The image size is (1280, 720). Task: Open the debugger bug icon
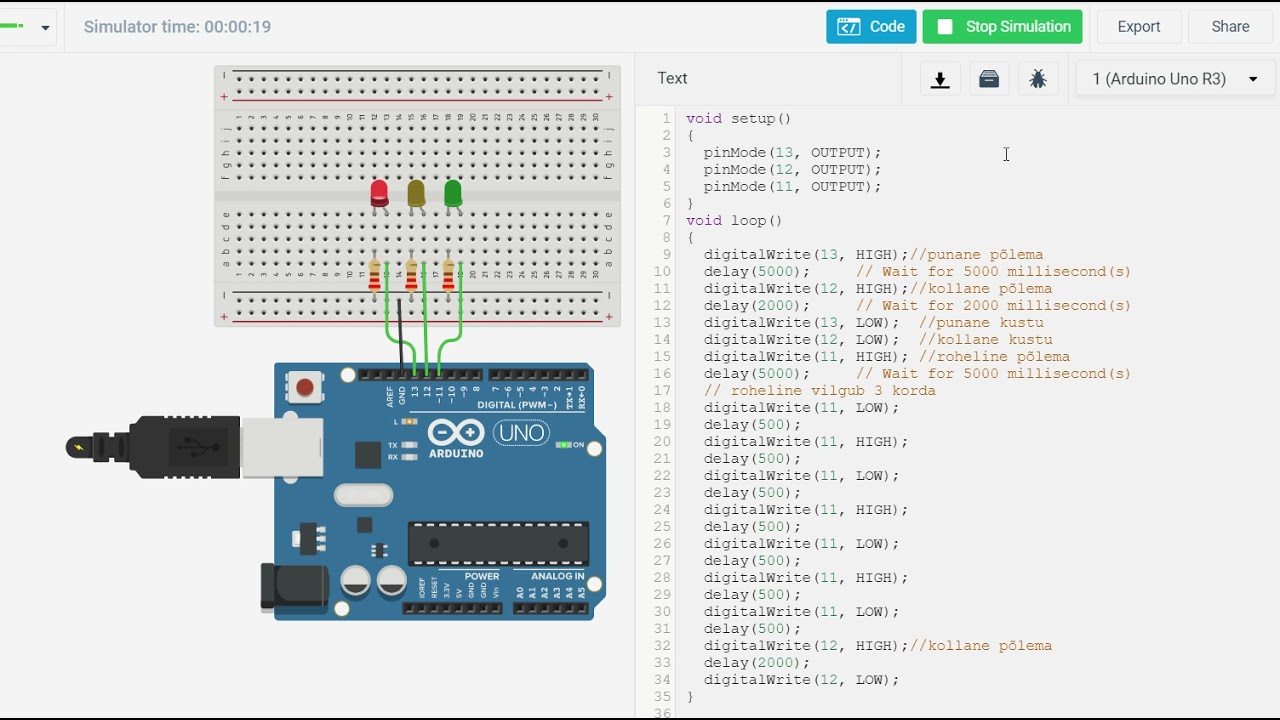coord(1038,79)
